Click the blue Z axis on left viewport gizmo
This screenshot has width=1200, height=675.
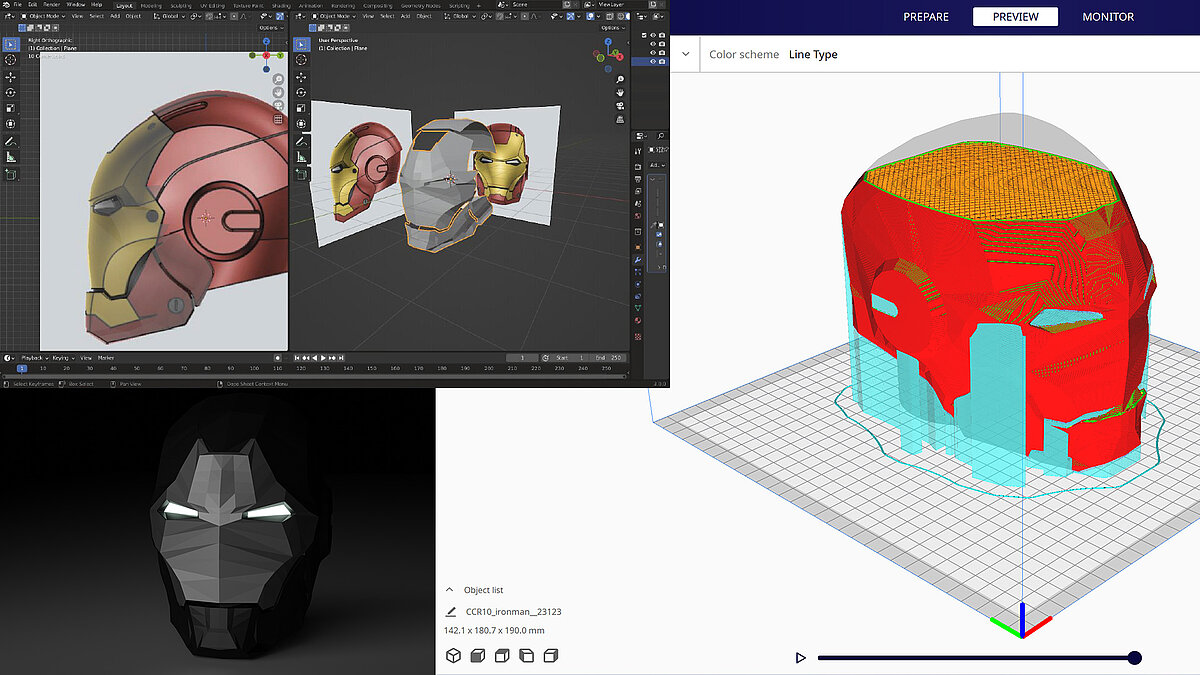click(x=266, y=41)
